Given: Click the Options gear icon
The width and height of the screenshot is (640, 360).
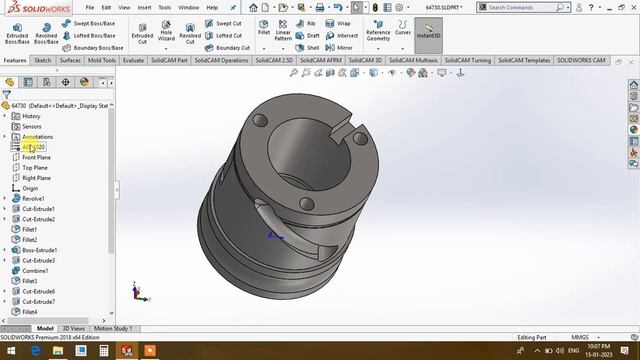Looking at the screenshot, I should point(400,7).
